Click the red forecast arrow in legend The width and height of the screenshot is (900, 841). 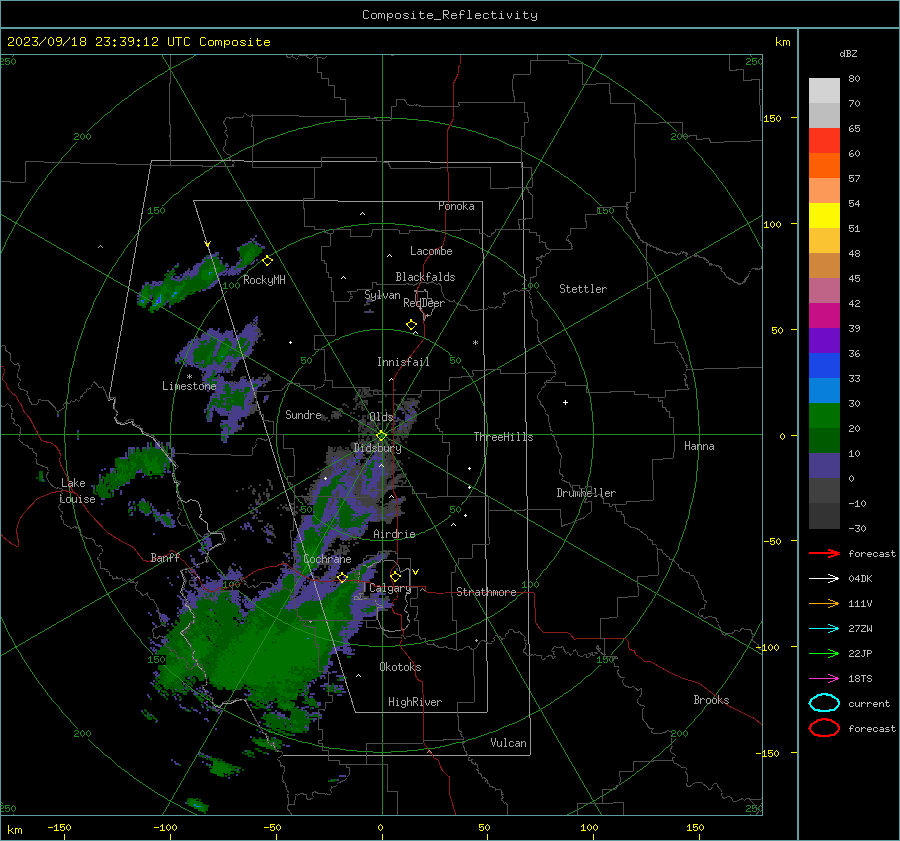click(x=824, y=553)
